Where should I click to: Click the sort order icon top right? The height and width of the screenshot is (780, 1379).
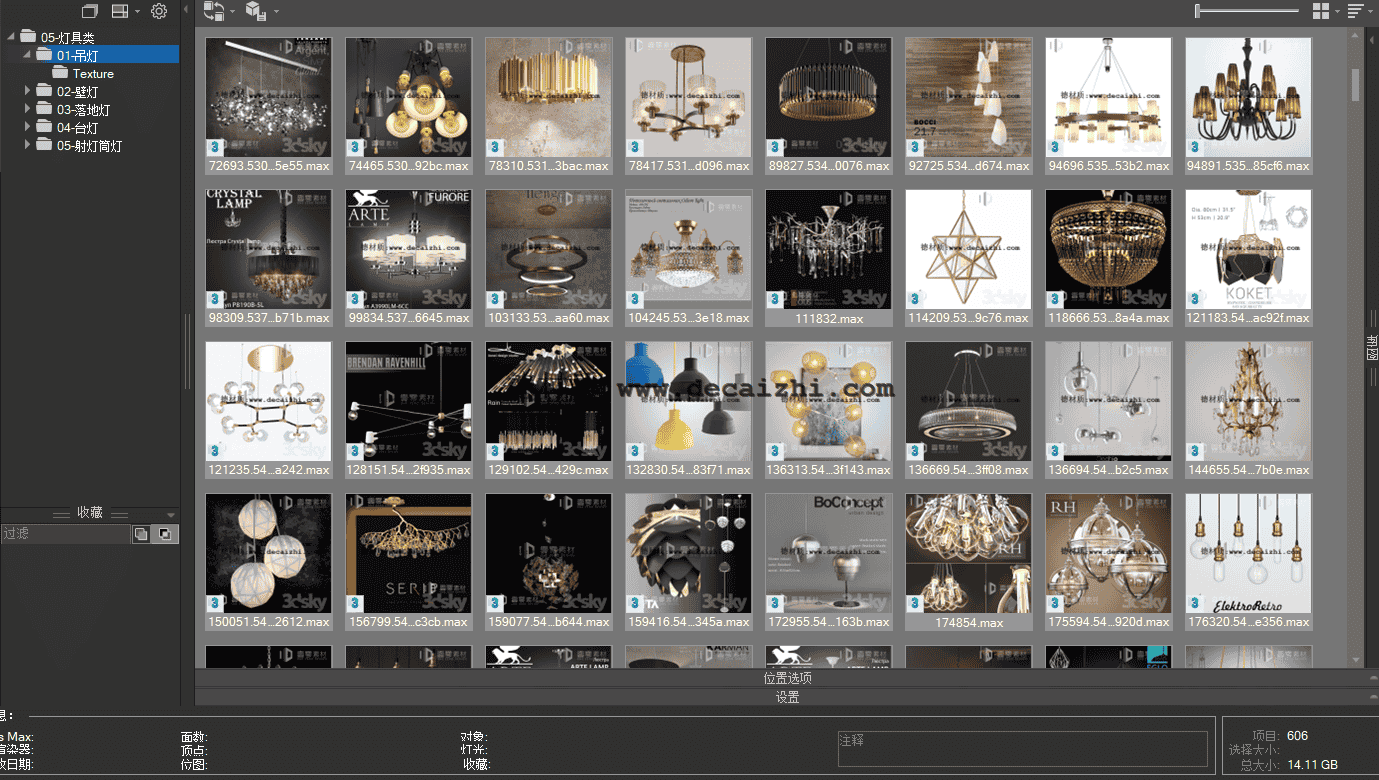coord(1356,11)
